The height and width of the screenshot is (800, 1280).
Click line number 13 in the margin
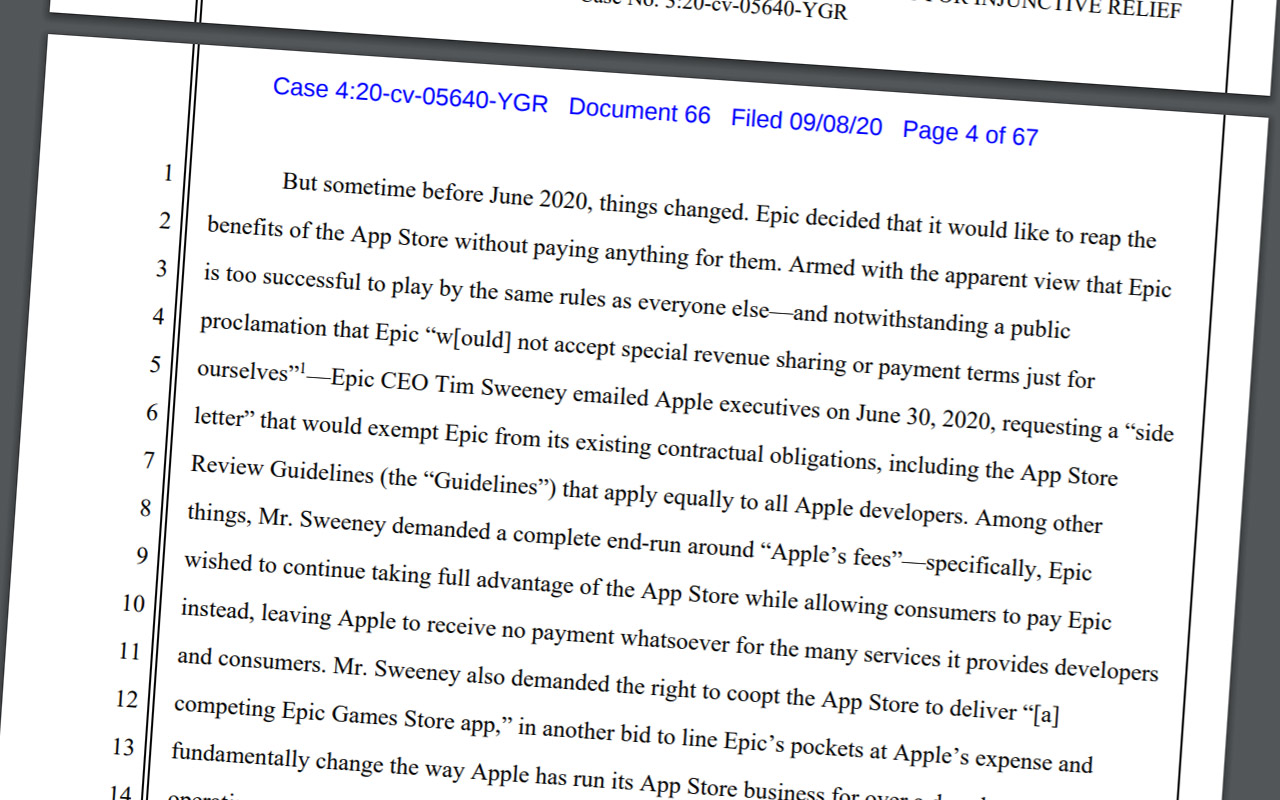coord(123,747)
